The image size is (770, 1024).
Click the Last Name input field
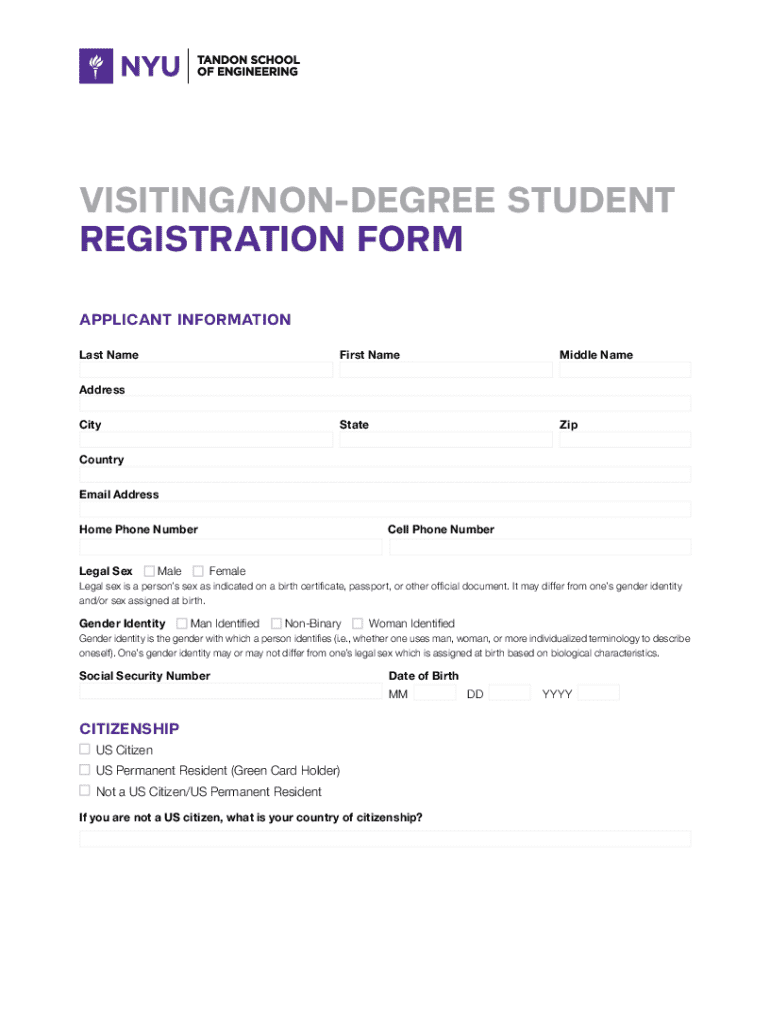pos(206,370)
